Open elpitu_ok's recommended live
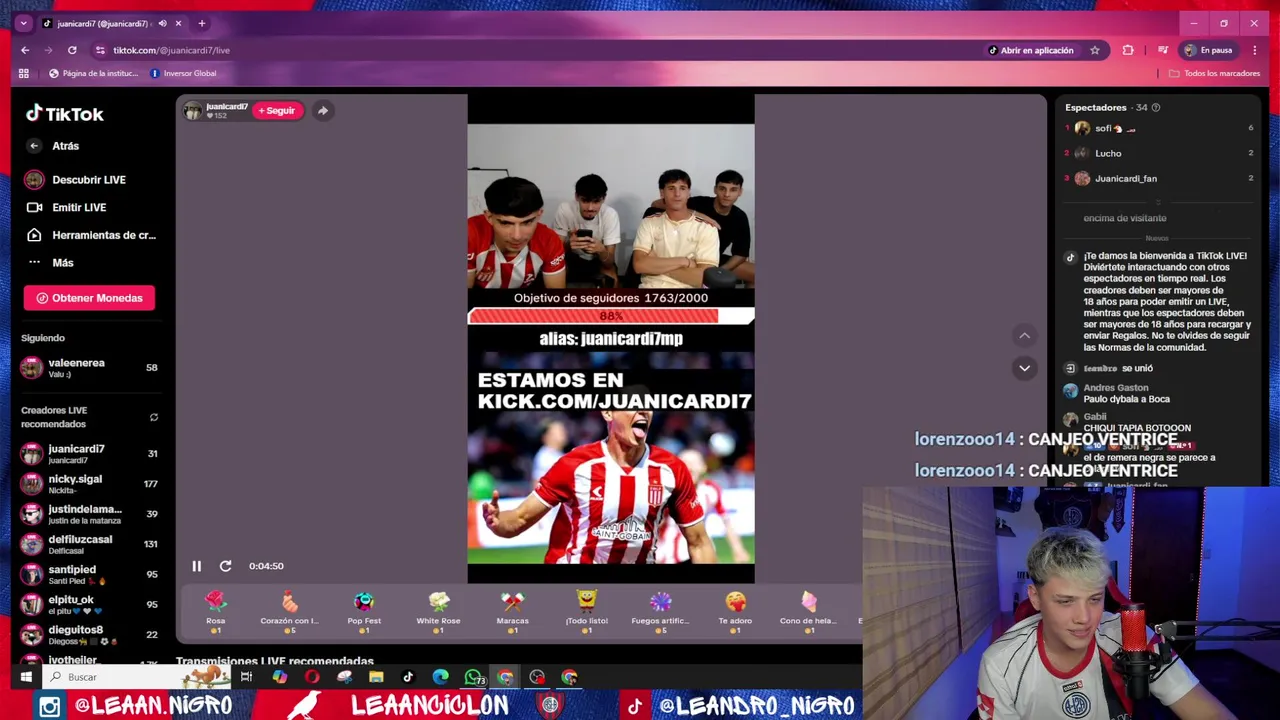The height and width of the screenshot is (720, 1280). point(89,604)
